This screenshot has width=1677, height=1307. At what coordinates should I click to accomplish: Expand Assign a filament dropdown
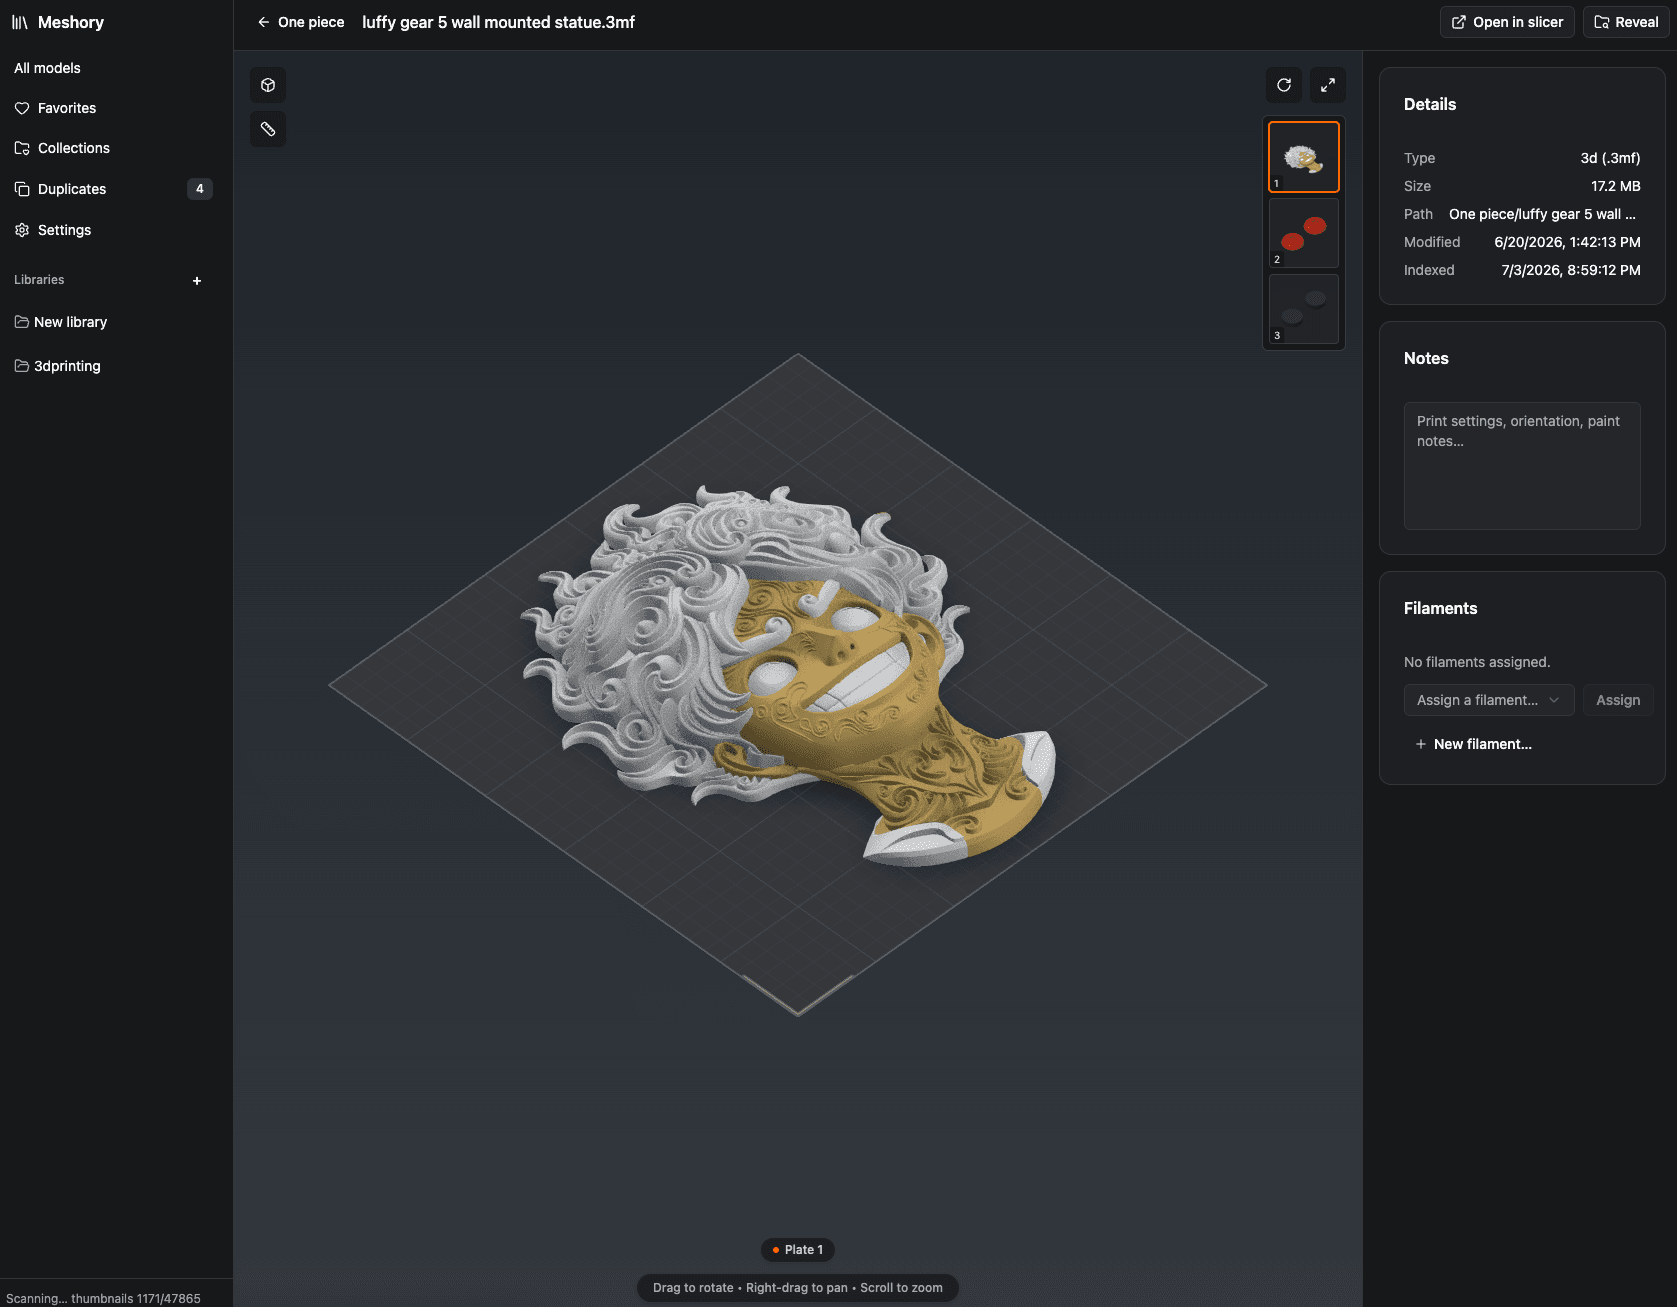(1489, 700)
